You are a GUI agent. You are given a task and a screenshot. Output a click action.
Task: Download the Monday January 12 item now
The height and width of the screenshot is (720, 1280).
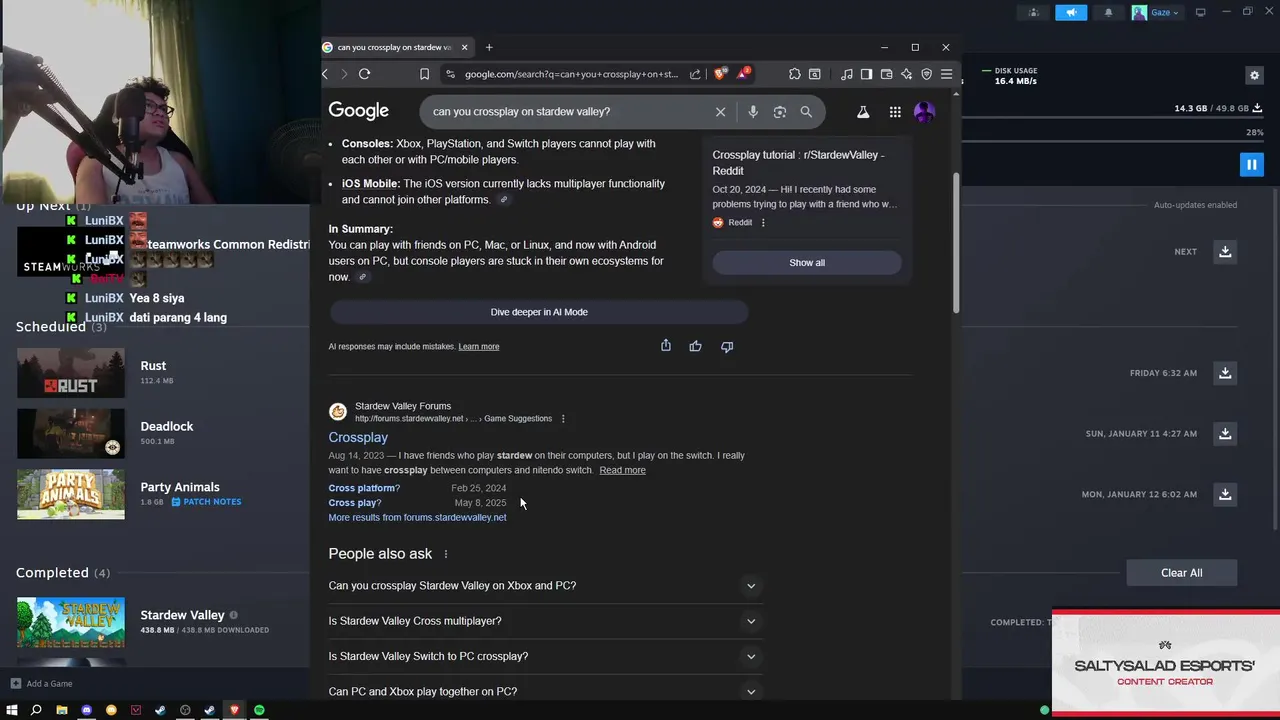(1225, 494)
